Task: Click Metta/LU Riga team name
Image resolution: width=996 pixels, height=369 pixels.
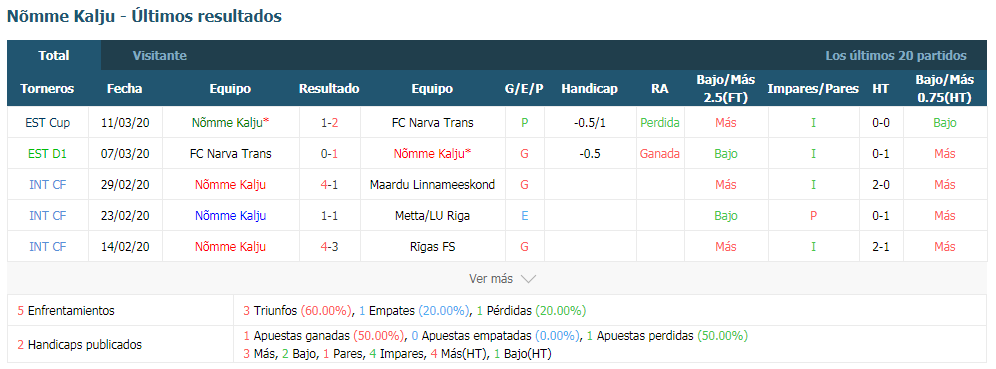Action: pos(433,216)
